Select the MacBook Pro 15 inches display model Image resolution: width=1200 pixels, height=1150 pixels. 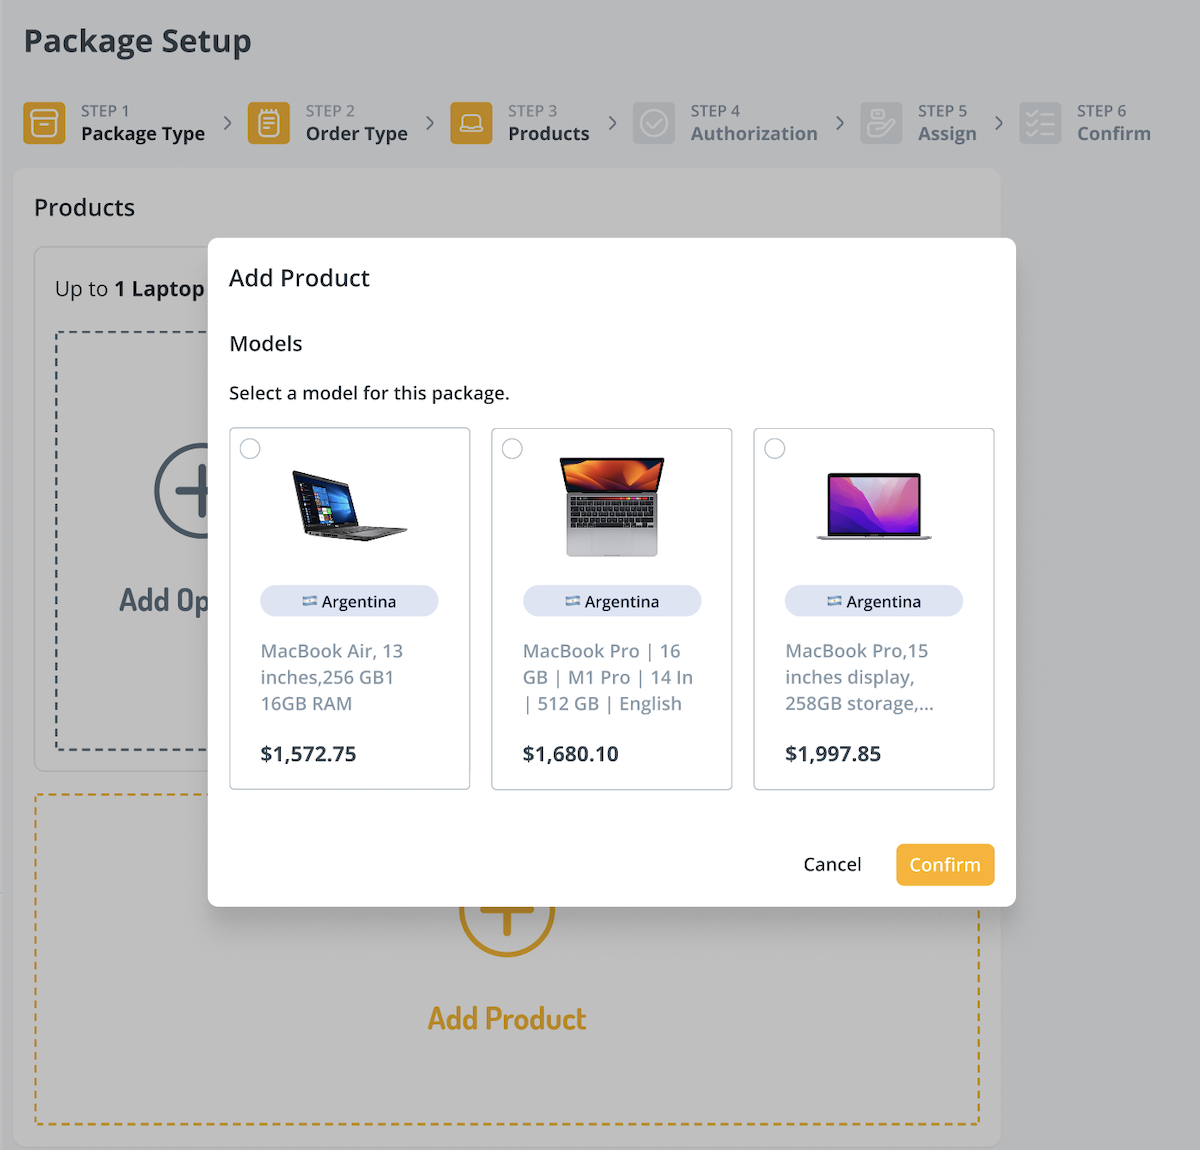774,449
